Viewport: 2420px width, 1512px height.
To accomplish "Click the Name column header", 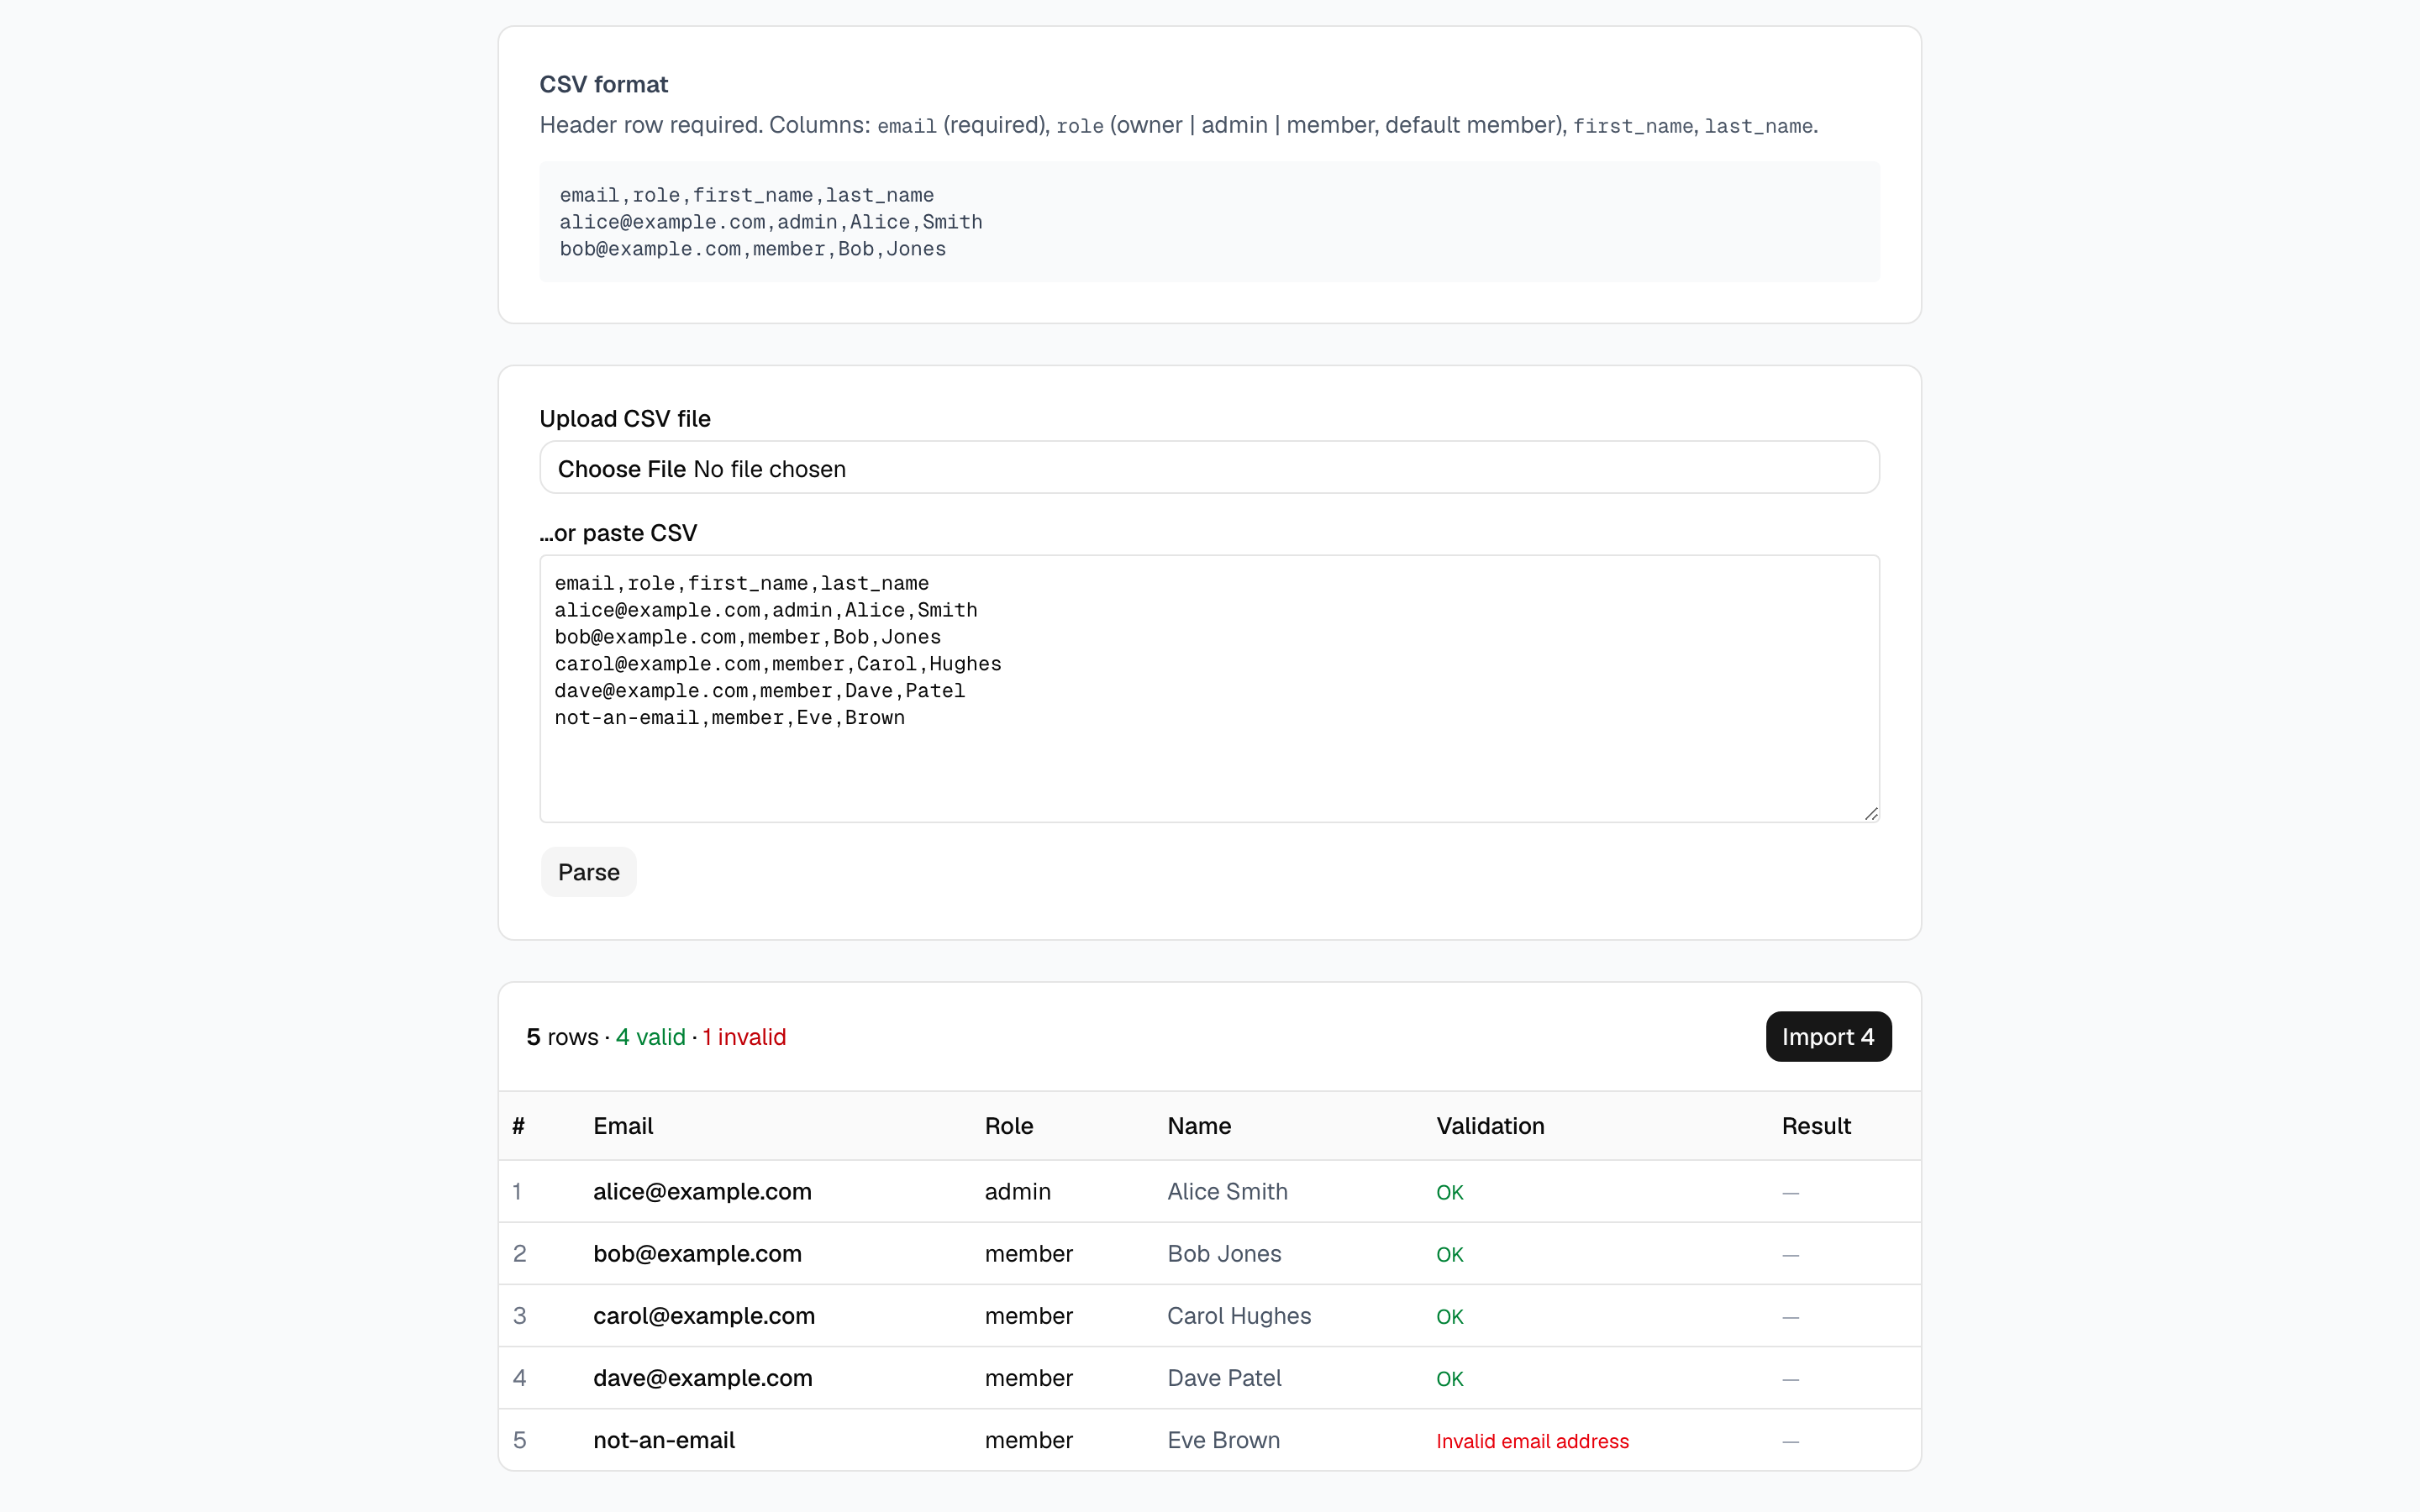I will point(1199,1126).
